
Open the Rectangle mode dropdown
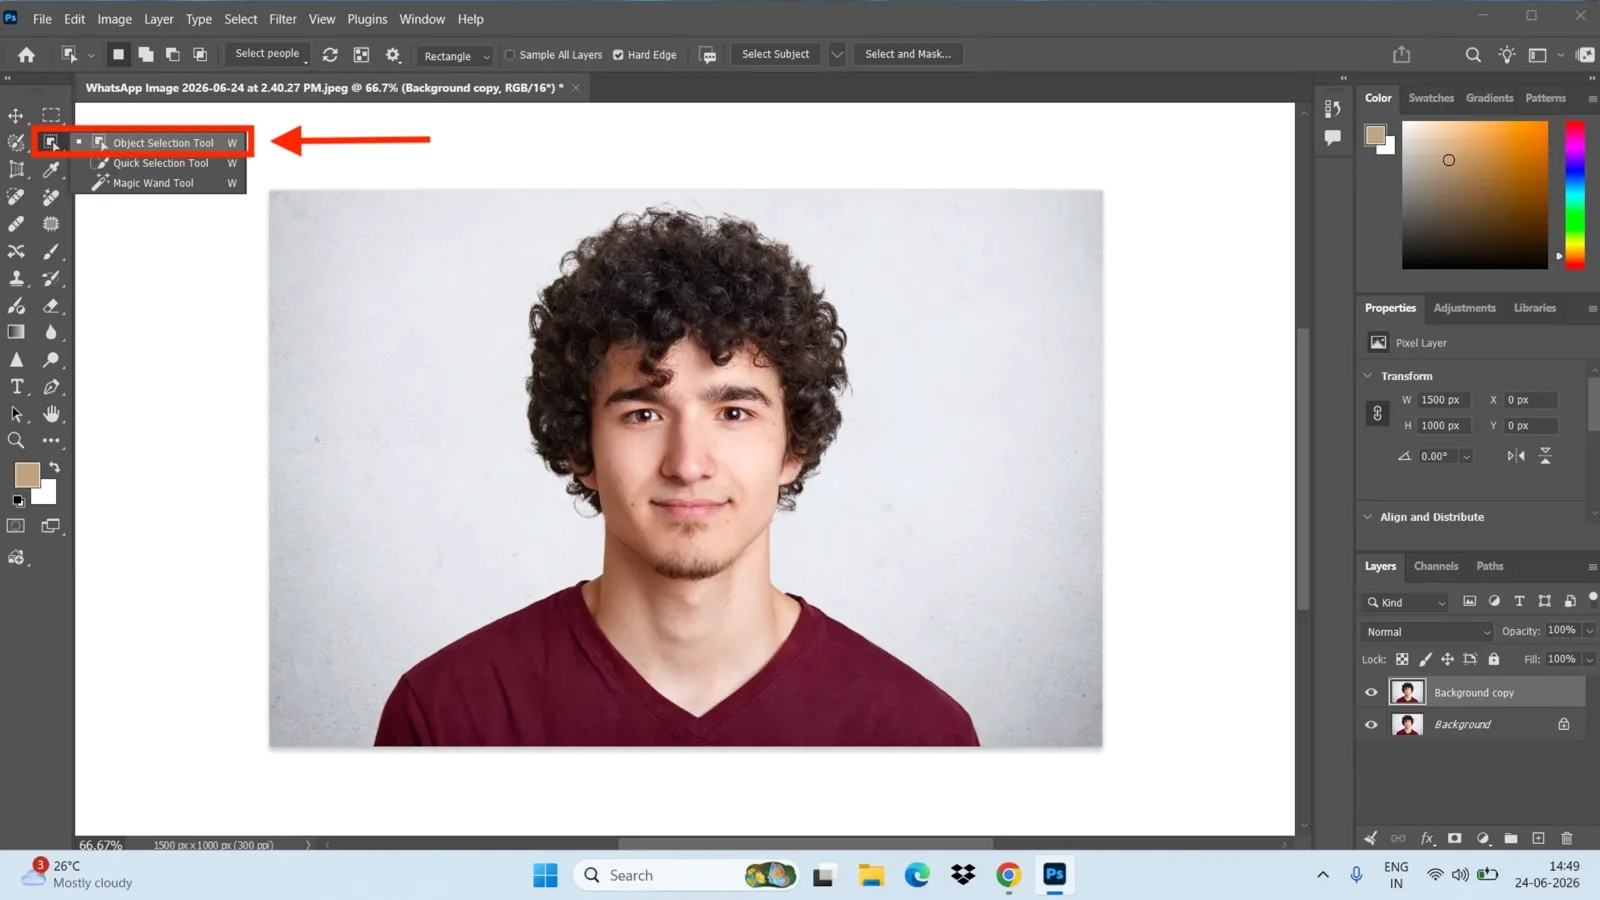click(455, 56)
